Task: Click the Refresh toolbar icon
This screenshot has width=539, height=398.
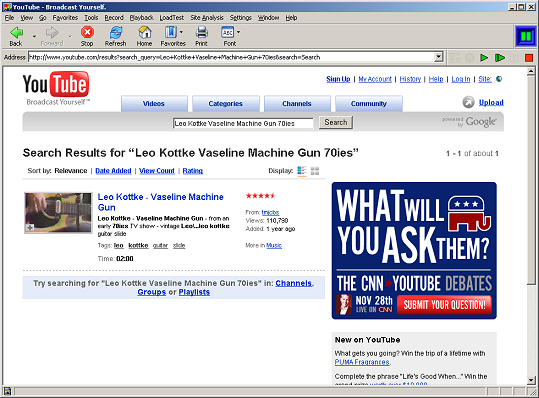Action: (116, 33)
